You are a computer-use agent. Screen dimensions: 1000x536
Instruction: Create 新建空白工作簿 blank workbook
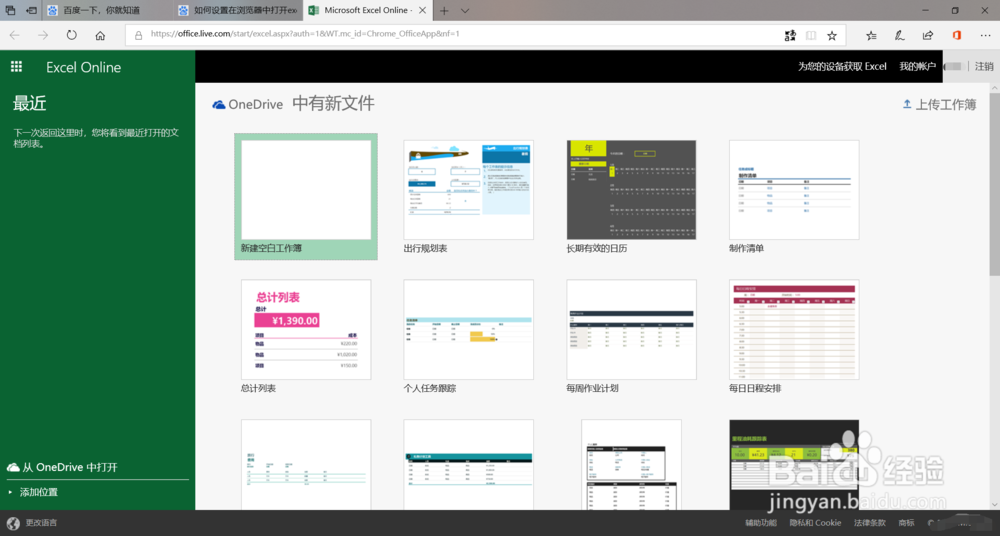[305, 197]
